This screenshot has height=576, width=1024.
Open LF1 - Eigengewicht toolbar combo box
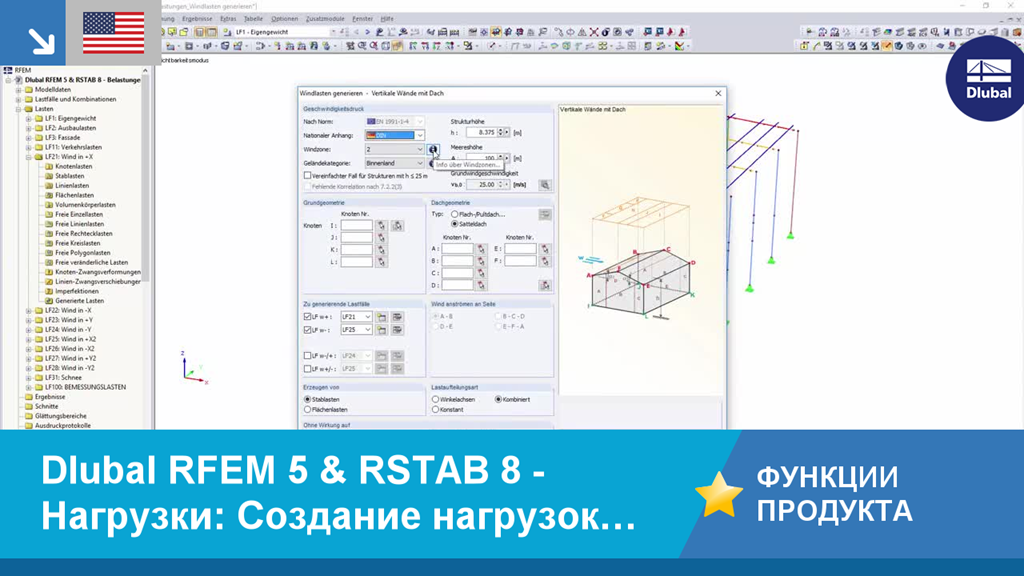click(285, 32)
